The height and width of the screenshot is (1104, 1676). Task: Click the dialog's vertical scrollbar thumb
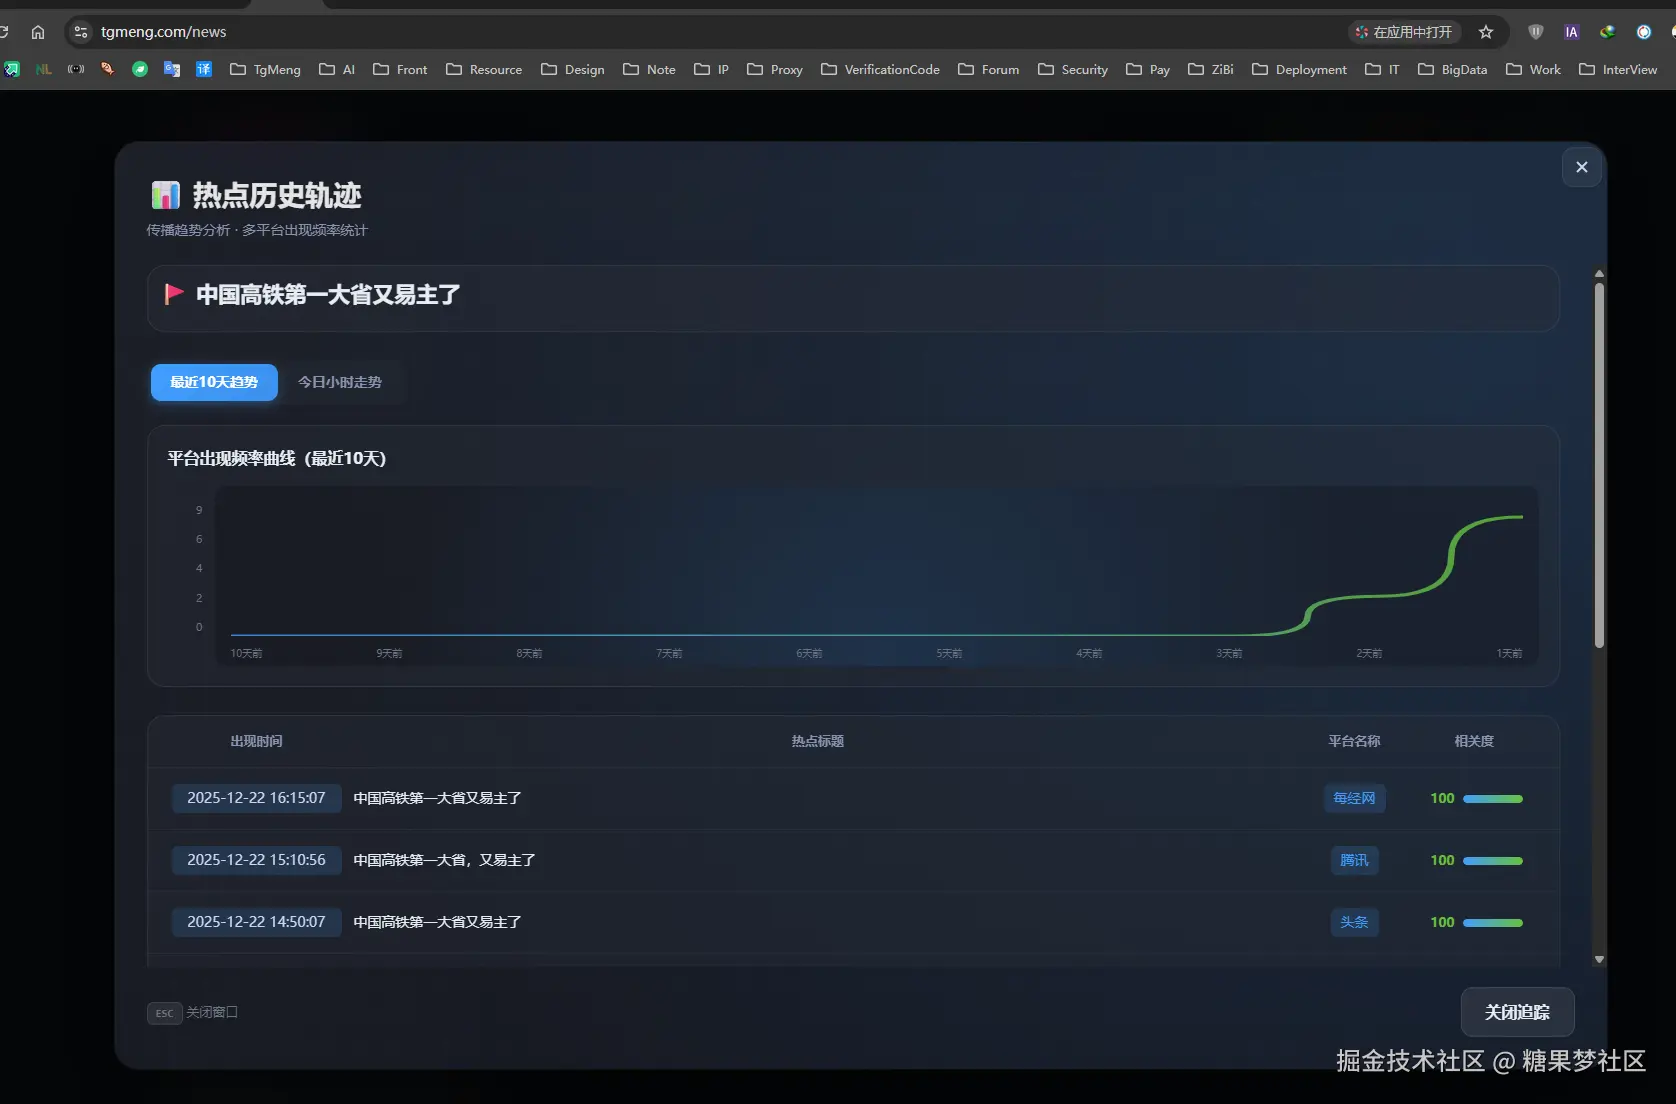1599,465
